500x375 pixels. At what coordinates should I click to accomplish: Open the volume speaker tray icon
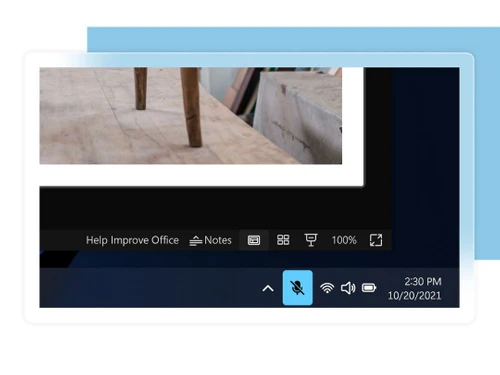click(x=348, y=288)
